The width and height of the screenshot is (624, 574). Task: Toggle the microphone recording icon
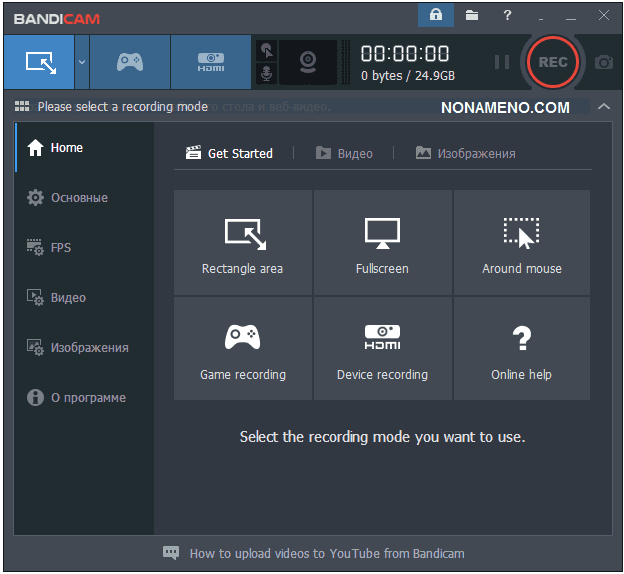click(266, 74)
